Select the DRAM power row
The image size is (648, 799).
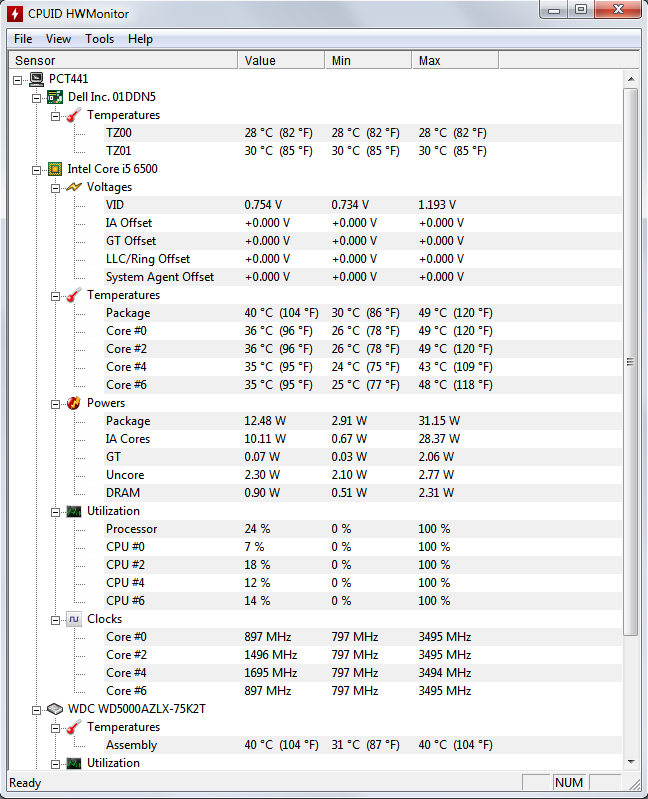(x=363, y=493)
